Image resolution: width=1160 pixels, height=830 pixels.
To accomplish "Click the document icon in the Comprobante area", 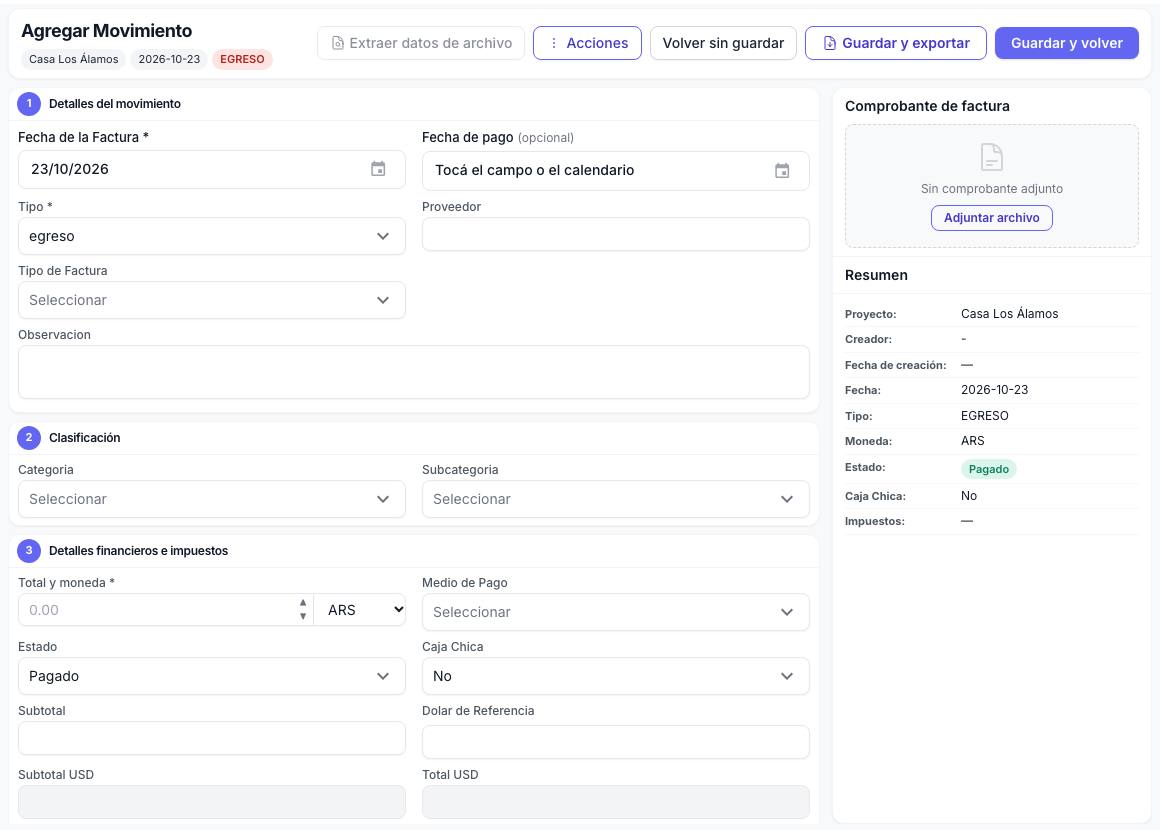I will [x=991, y=158].
